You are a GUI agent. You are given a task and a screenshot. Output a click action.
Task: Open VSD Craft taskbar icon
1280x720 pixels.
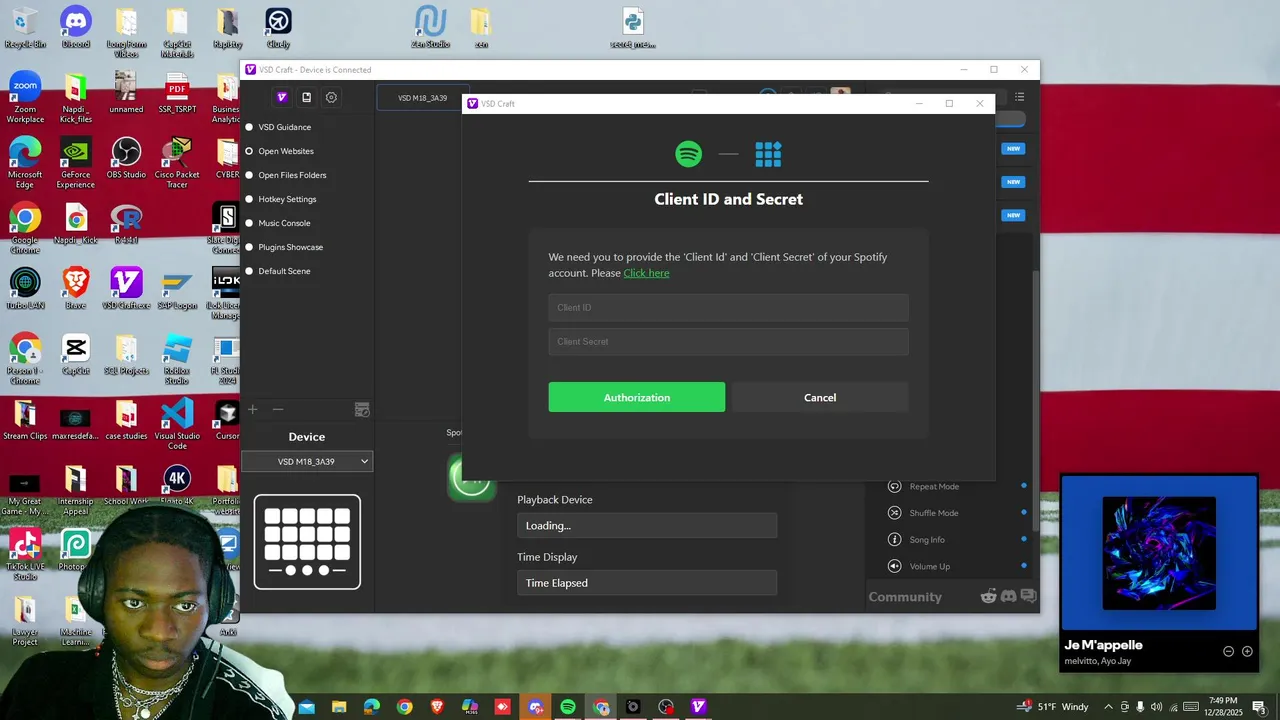[x=699, y=707]
